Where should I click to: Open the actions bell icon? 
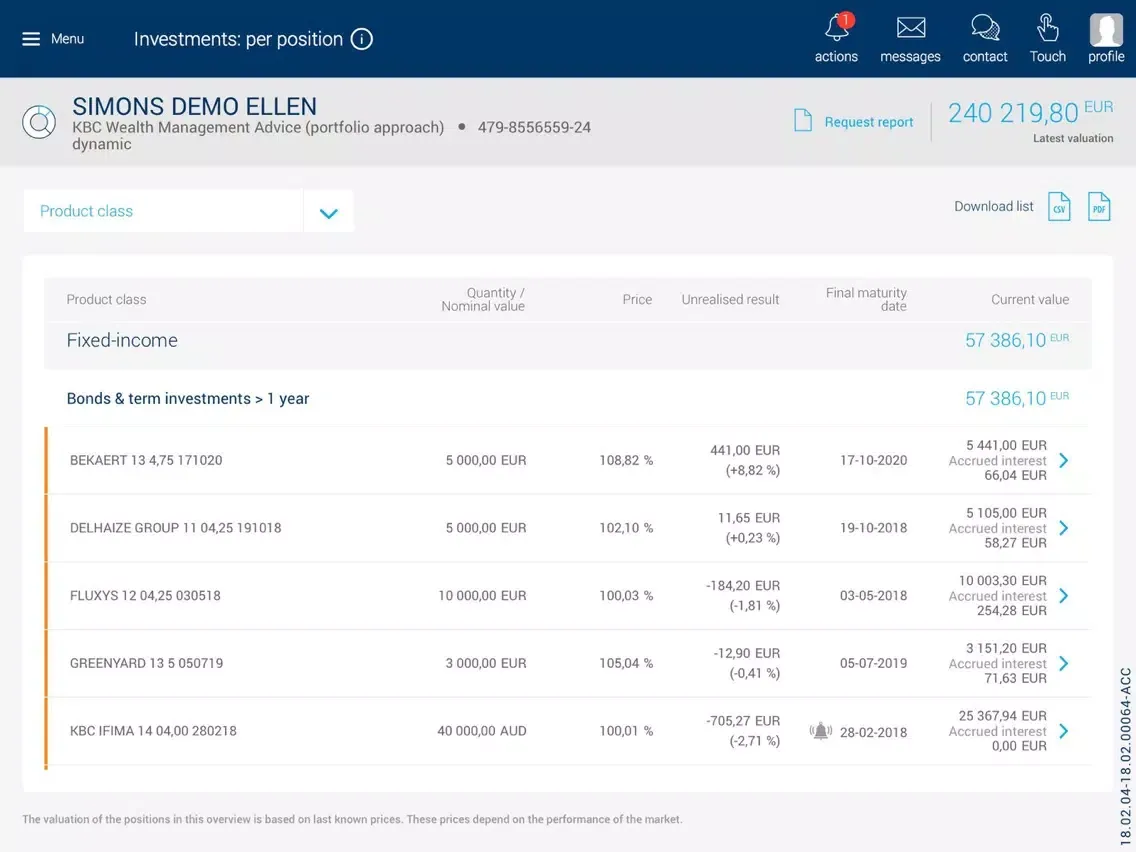pyautogui.click(x=837, y=28)
